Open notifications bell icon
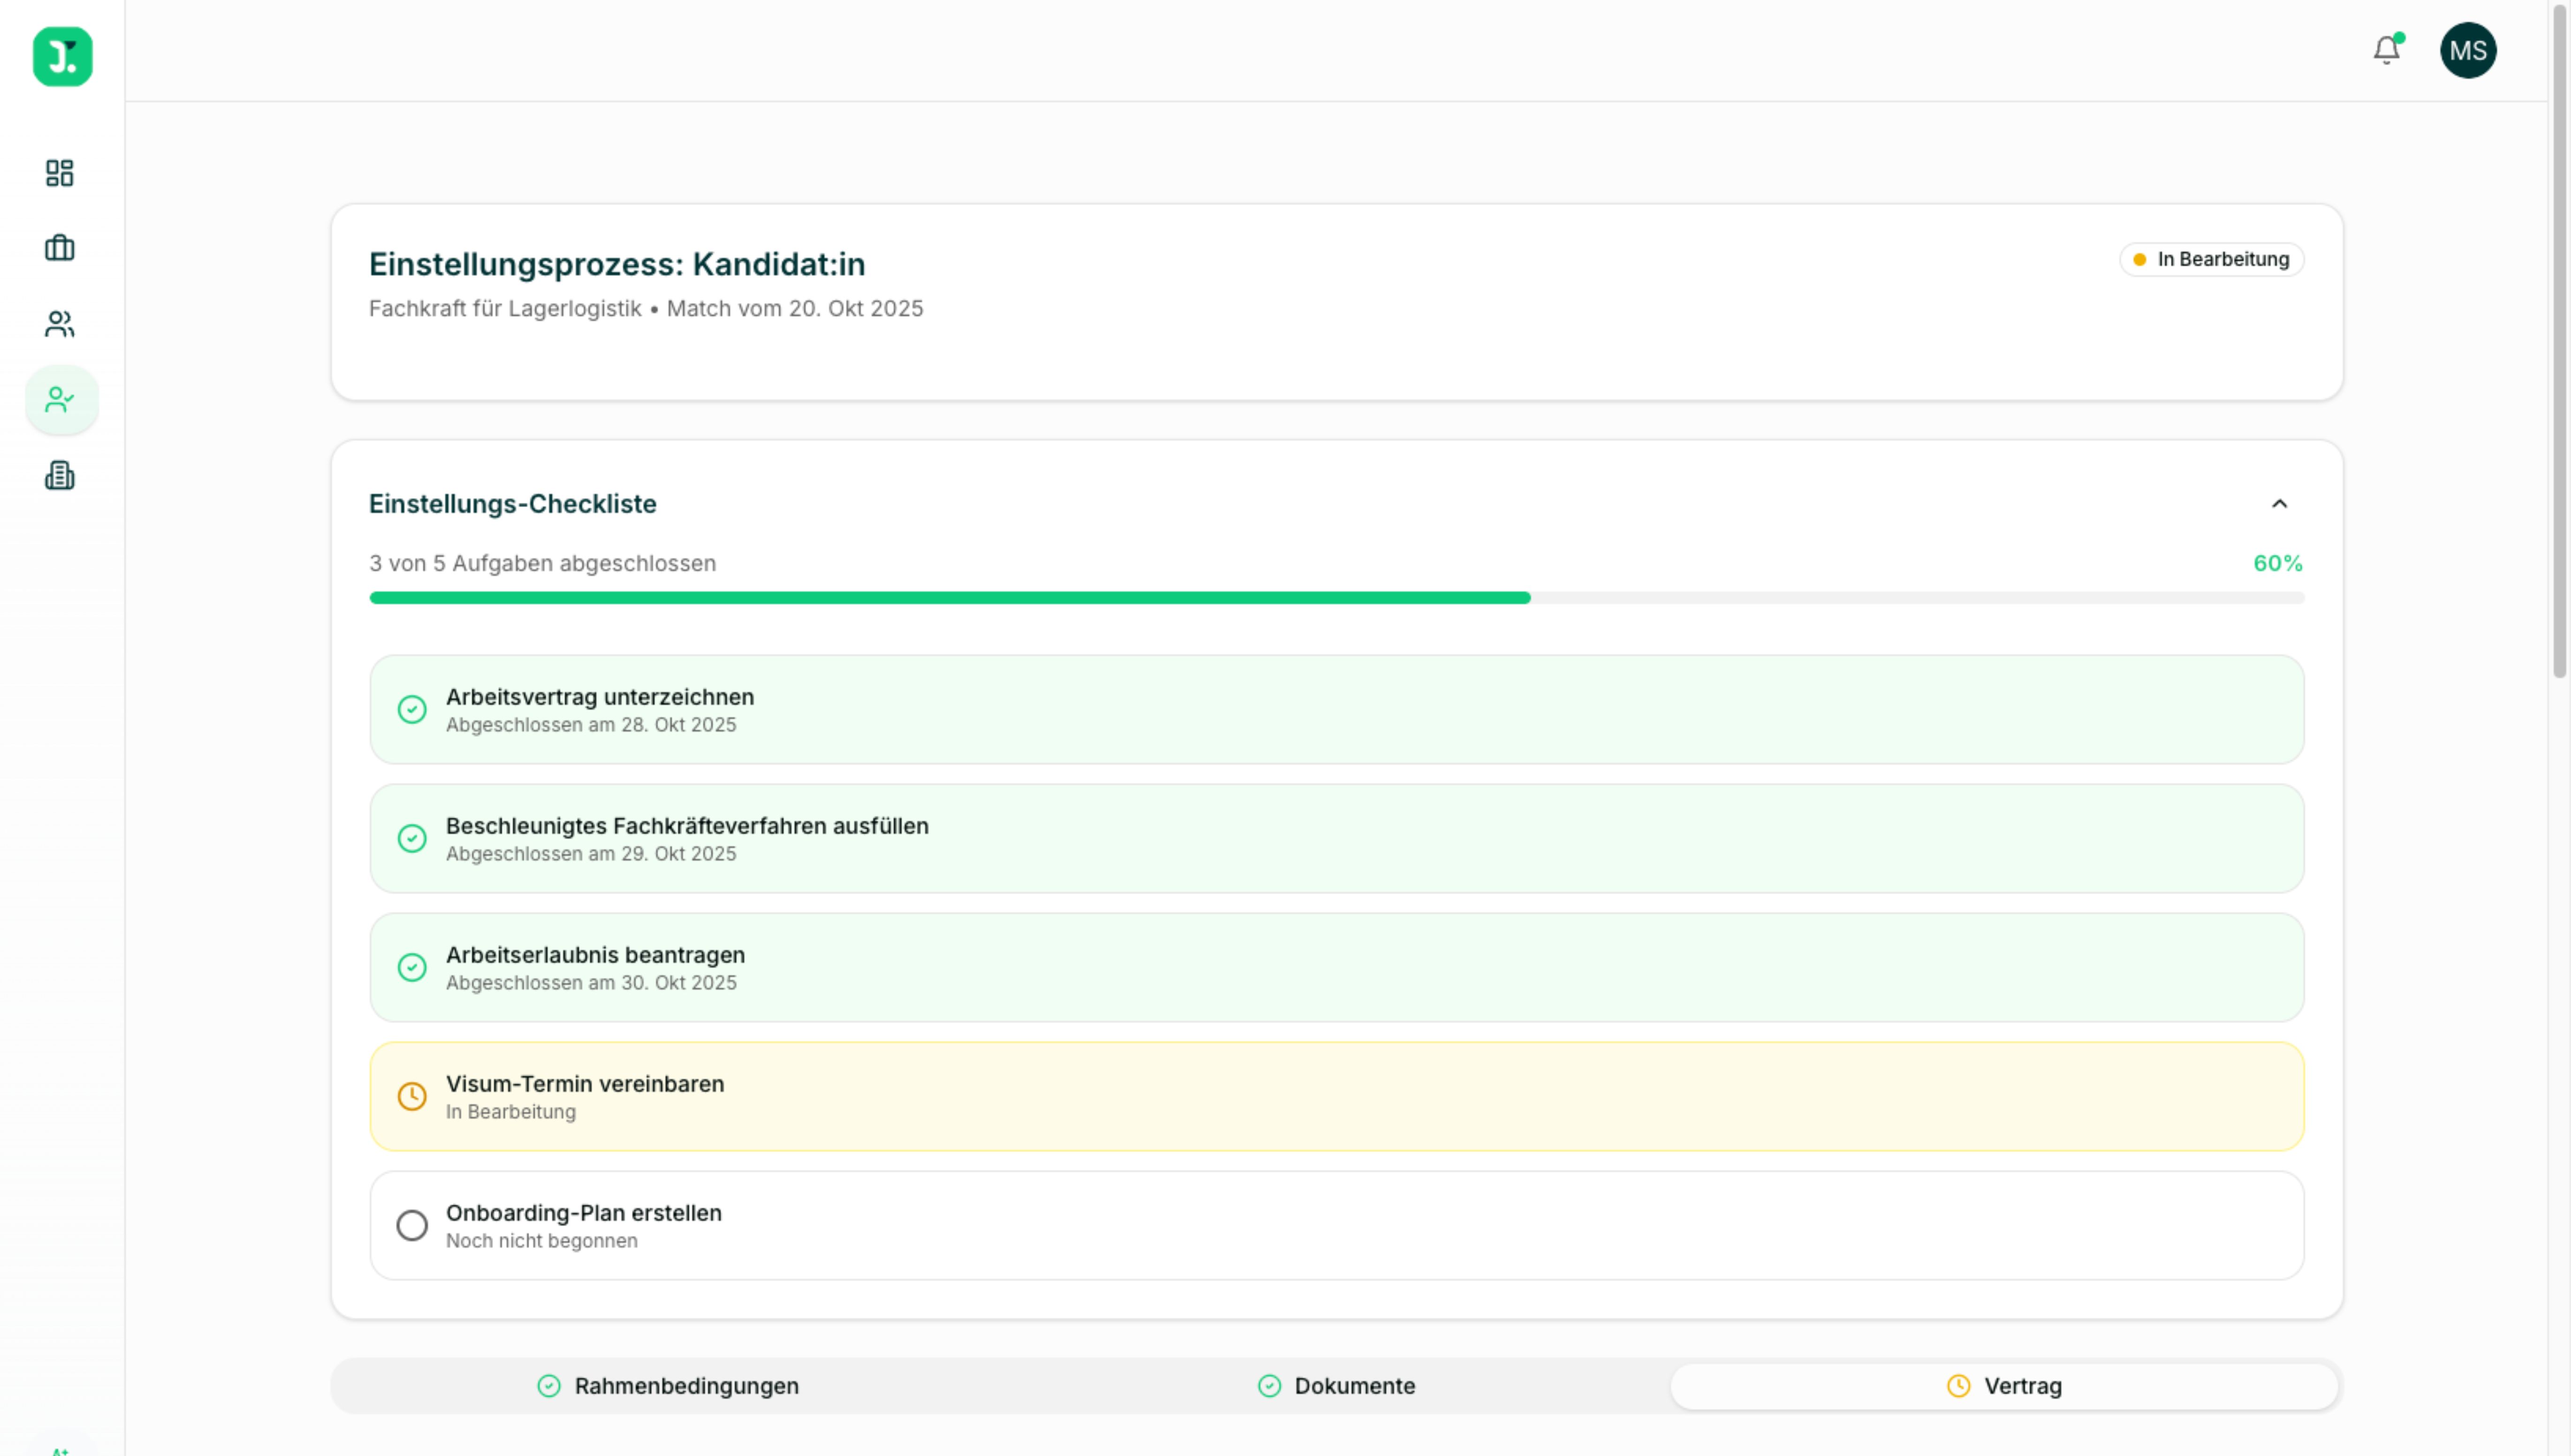Viewport: 2571px width, 1456px height. tap(2386, 50)
